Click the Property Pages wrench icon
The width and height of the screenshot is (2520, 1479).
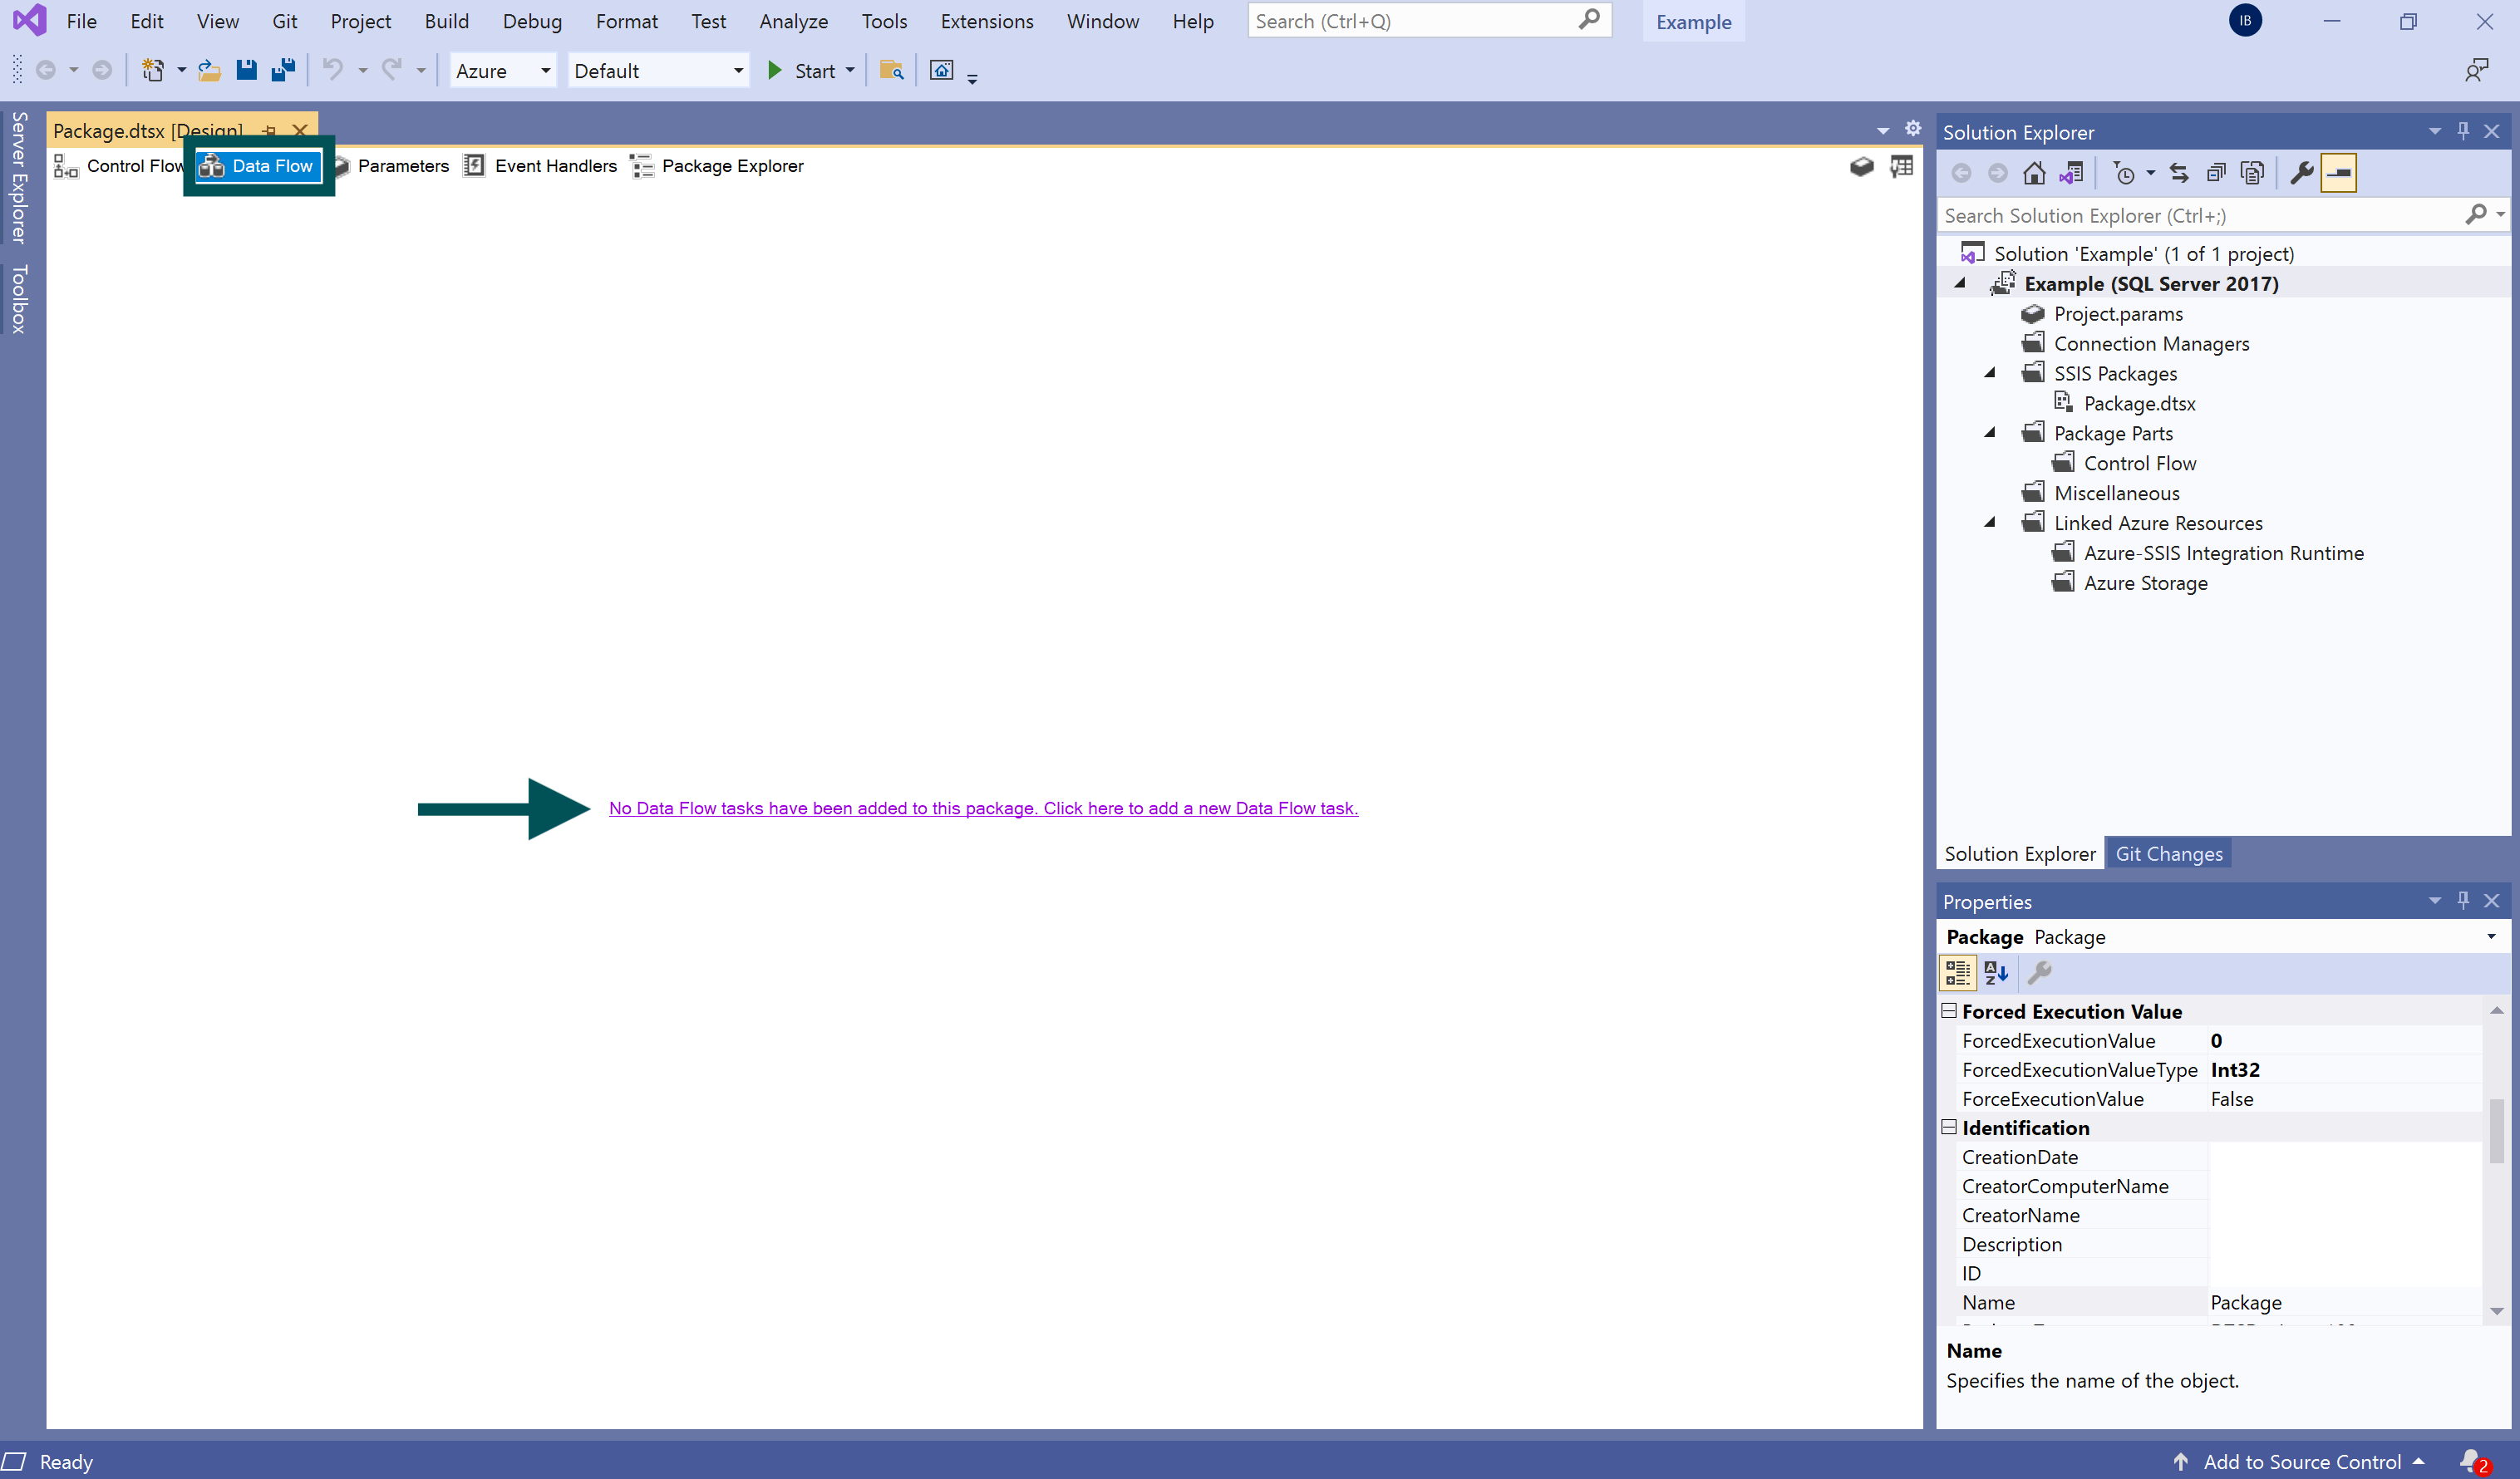[x=2040, y=972]
